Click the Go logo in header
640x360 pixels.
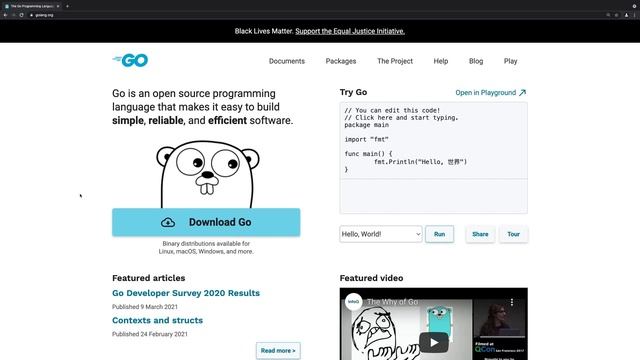point(130,60)
